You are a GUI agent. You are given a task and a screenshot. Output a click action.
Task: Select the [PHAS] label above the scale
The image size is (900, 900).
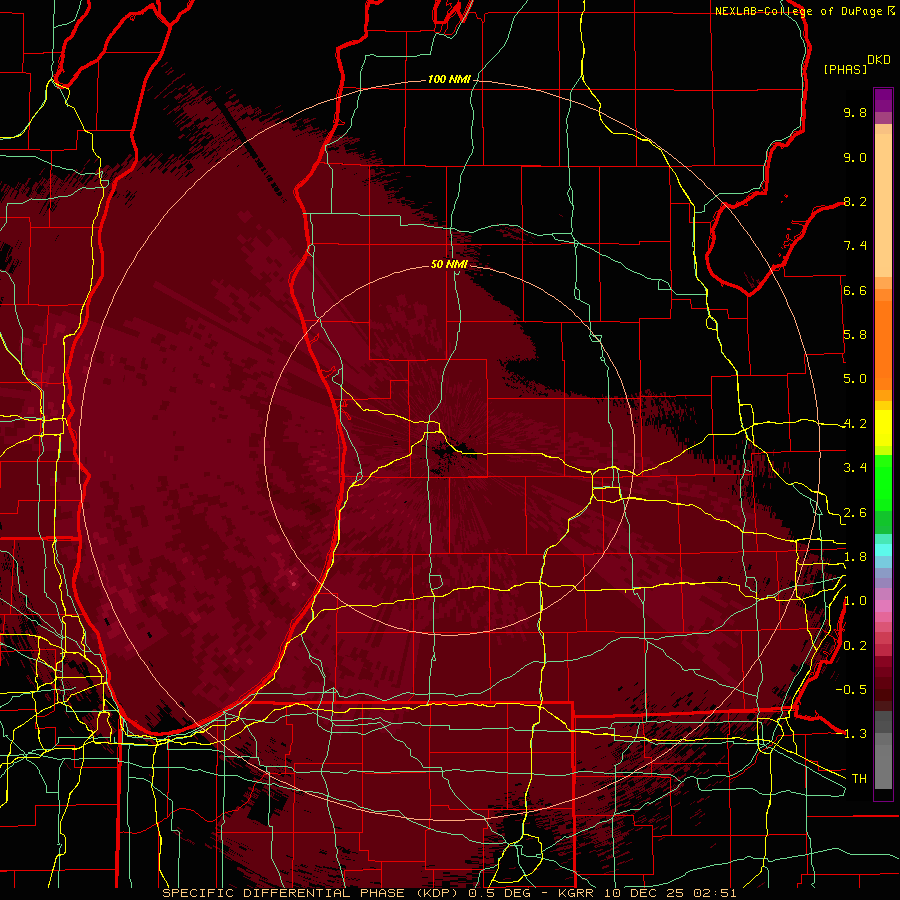click(x=845, y=69)
